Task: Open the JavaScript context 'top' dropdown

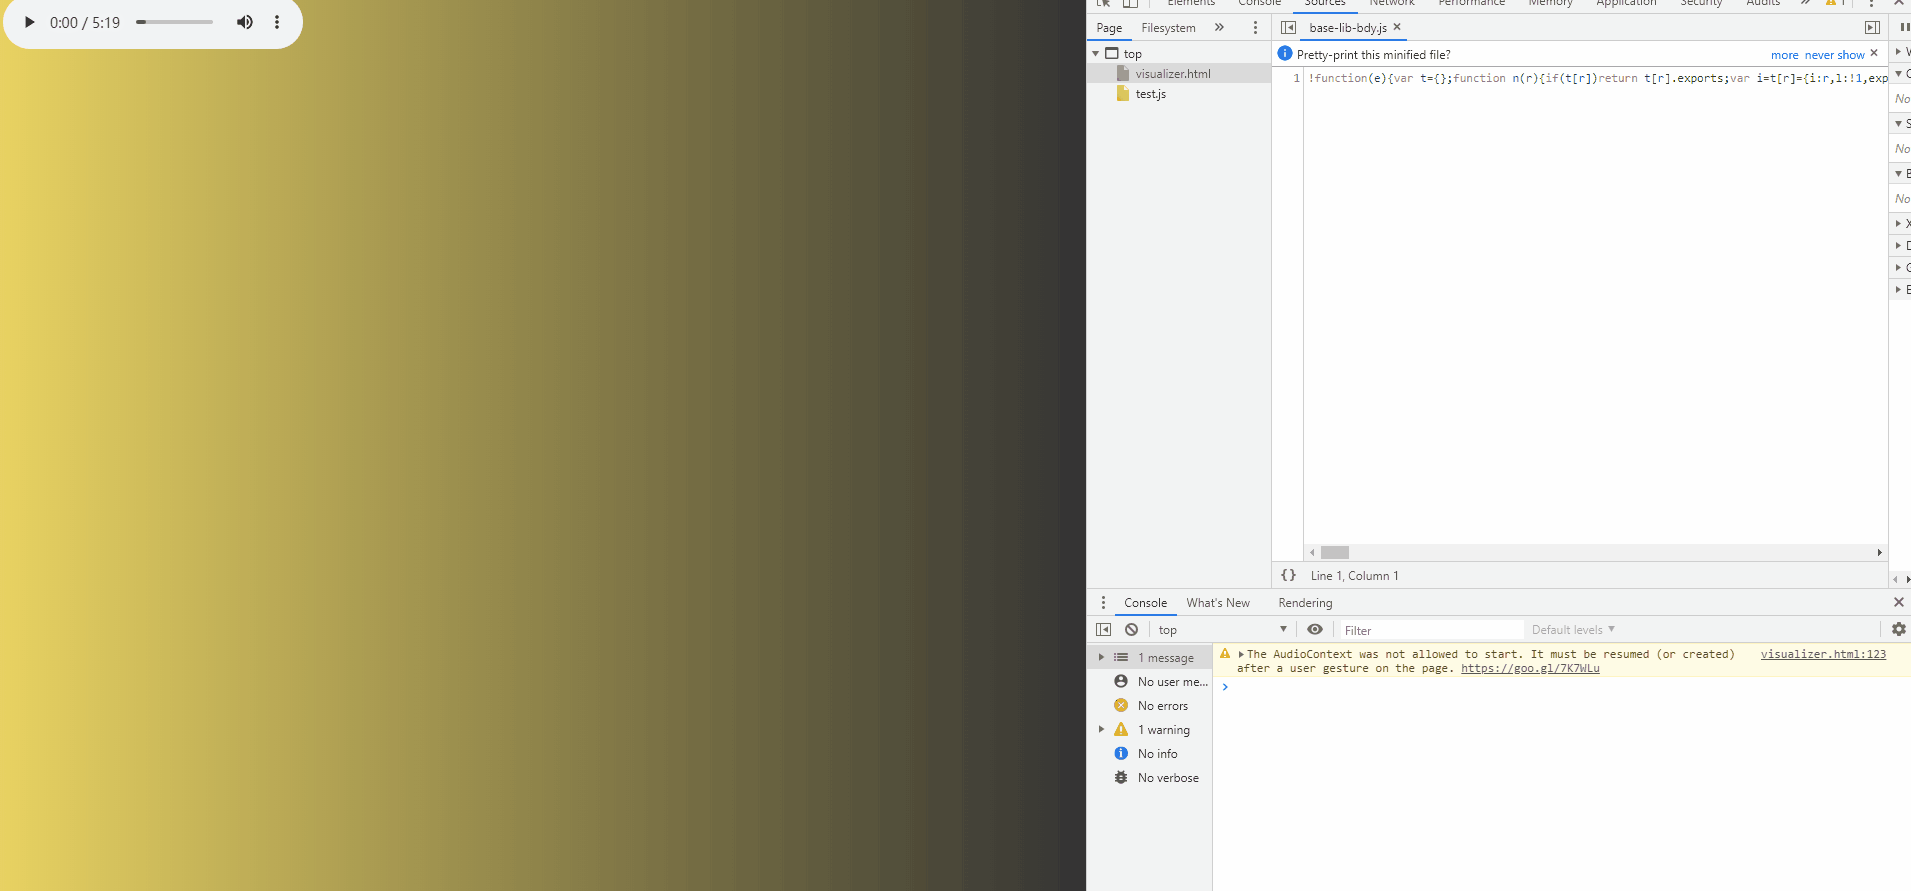Action: (1222, 630)
